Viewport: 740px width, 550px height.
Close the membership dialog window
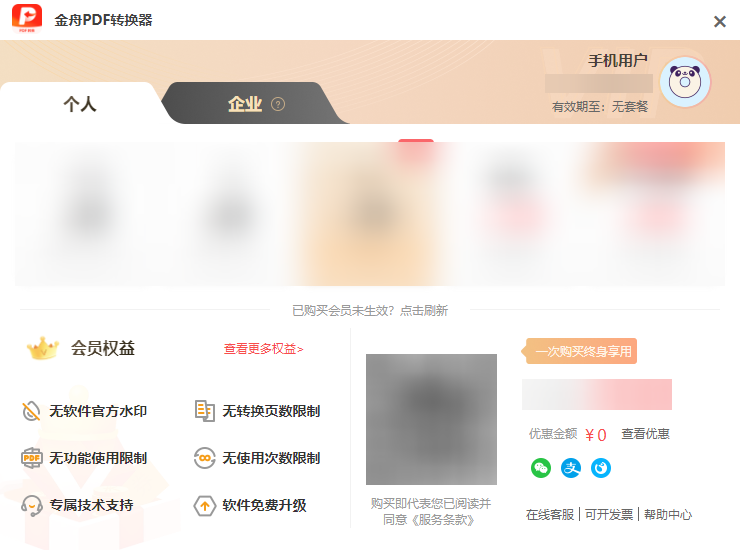pos(719,21)
